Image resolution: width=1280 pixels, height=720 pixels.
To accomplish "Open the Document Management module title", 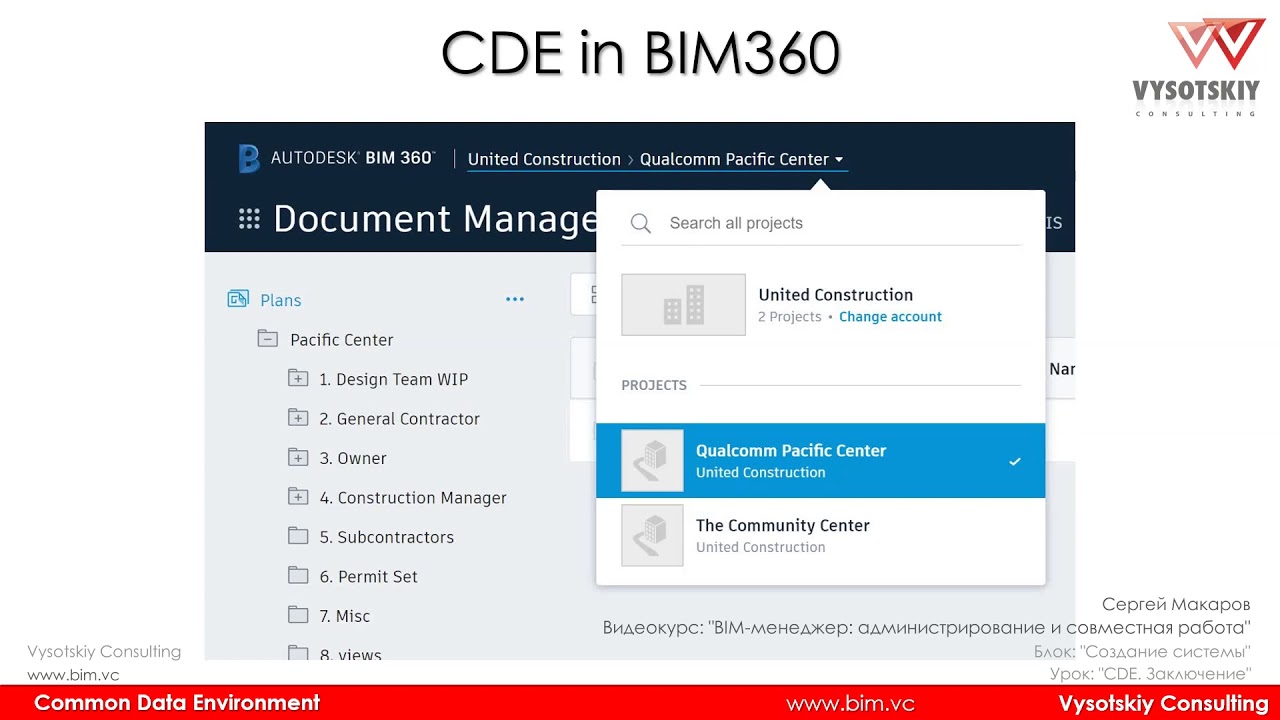I will 435,219.
